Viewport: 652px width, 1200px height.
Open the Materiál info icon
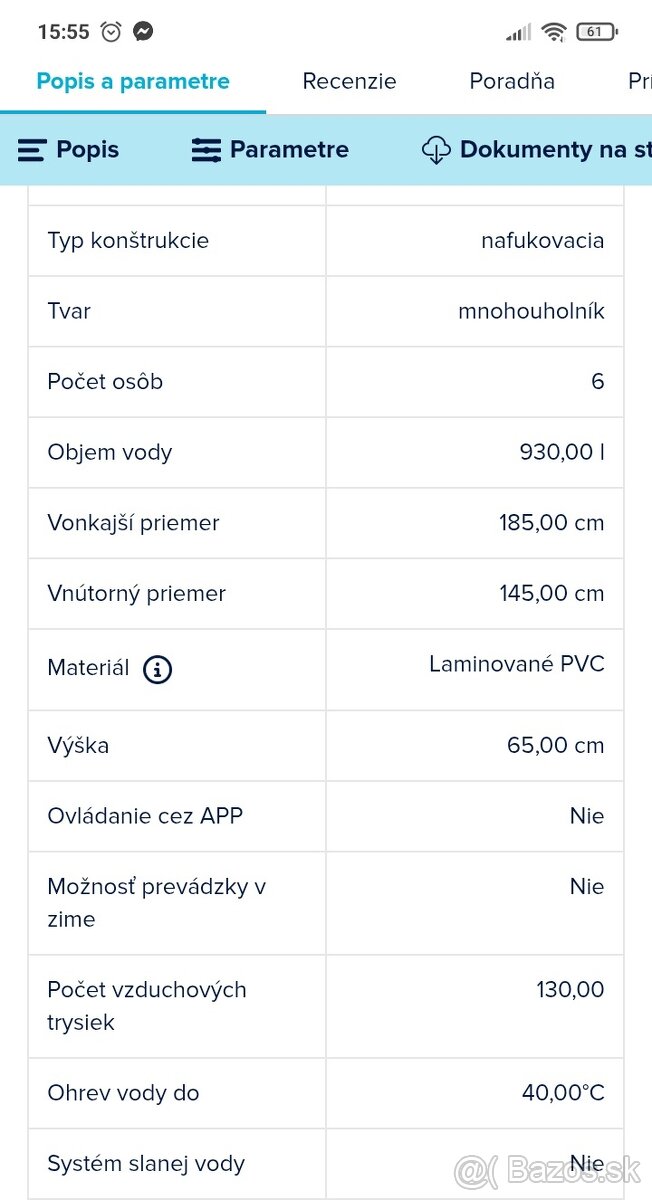point(156,670)
